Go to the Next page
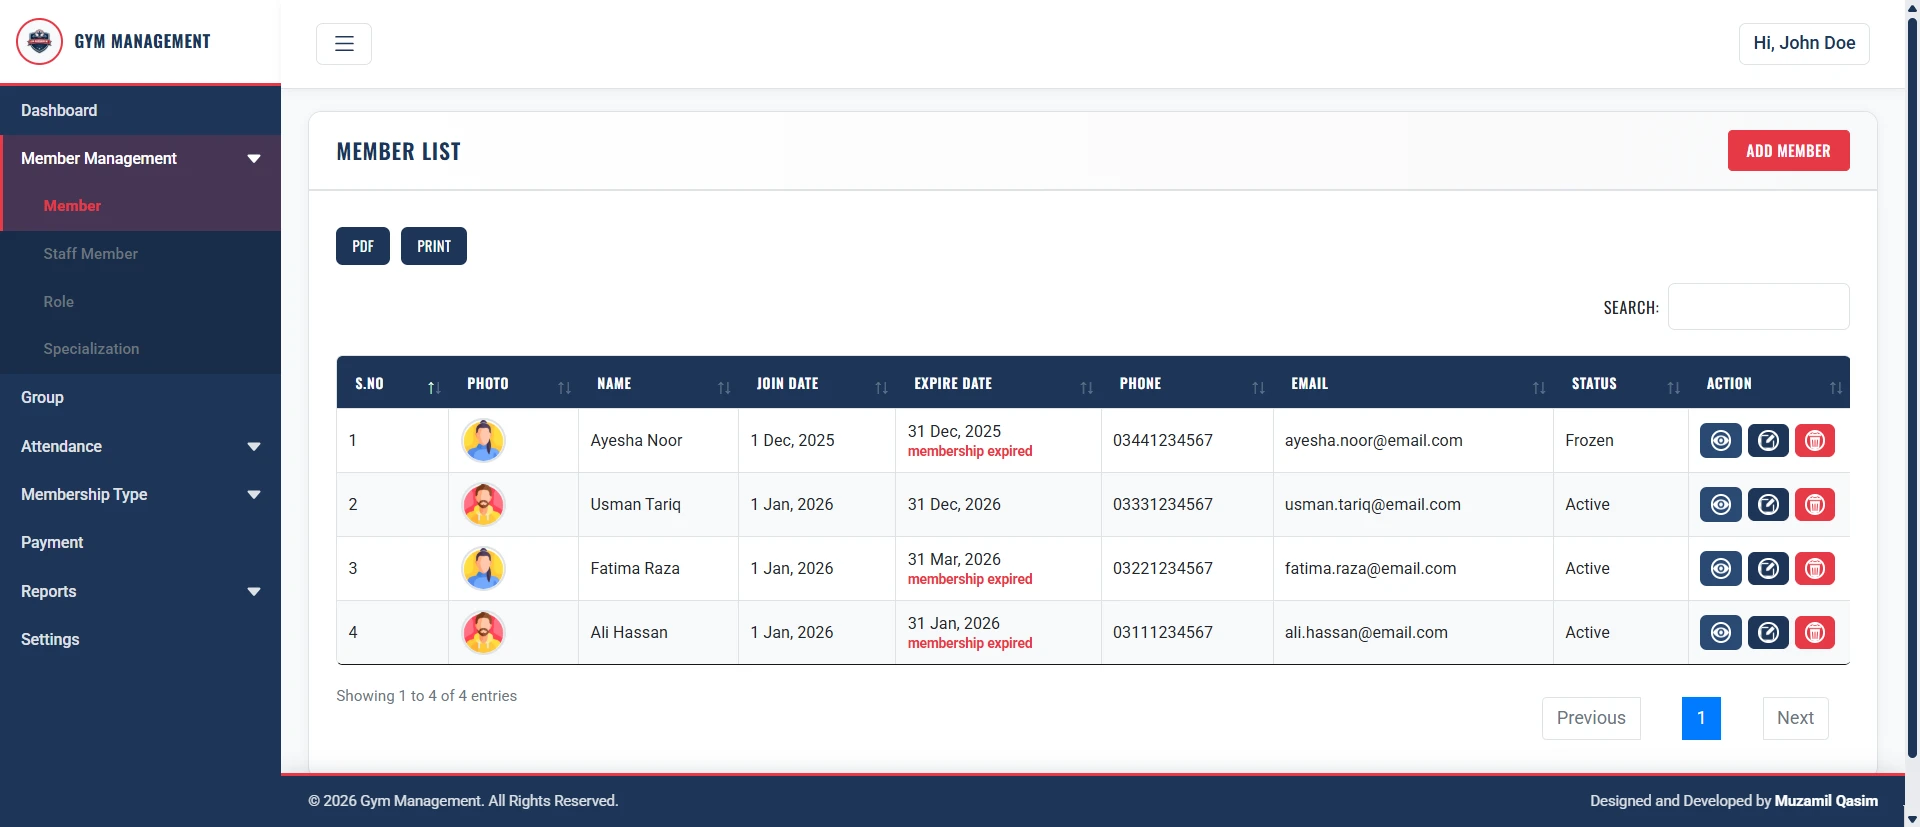This screenshot has width=1920, height=827. (x=1795, y=718)
